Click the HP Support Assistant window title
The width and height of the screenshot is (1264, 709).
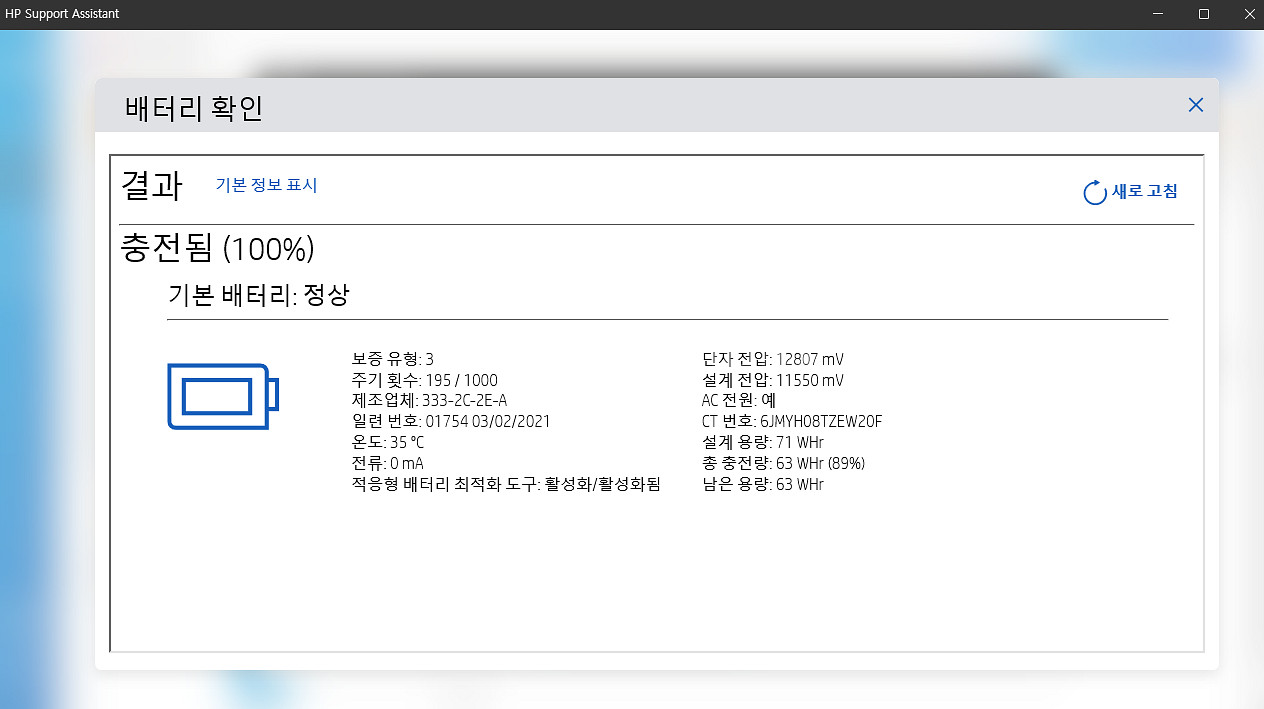point(61,14)
